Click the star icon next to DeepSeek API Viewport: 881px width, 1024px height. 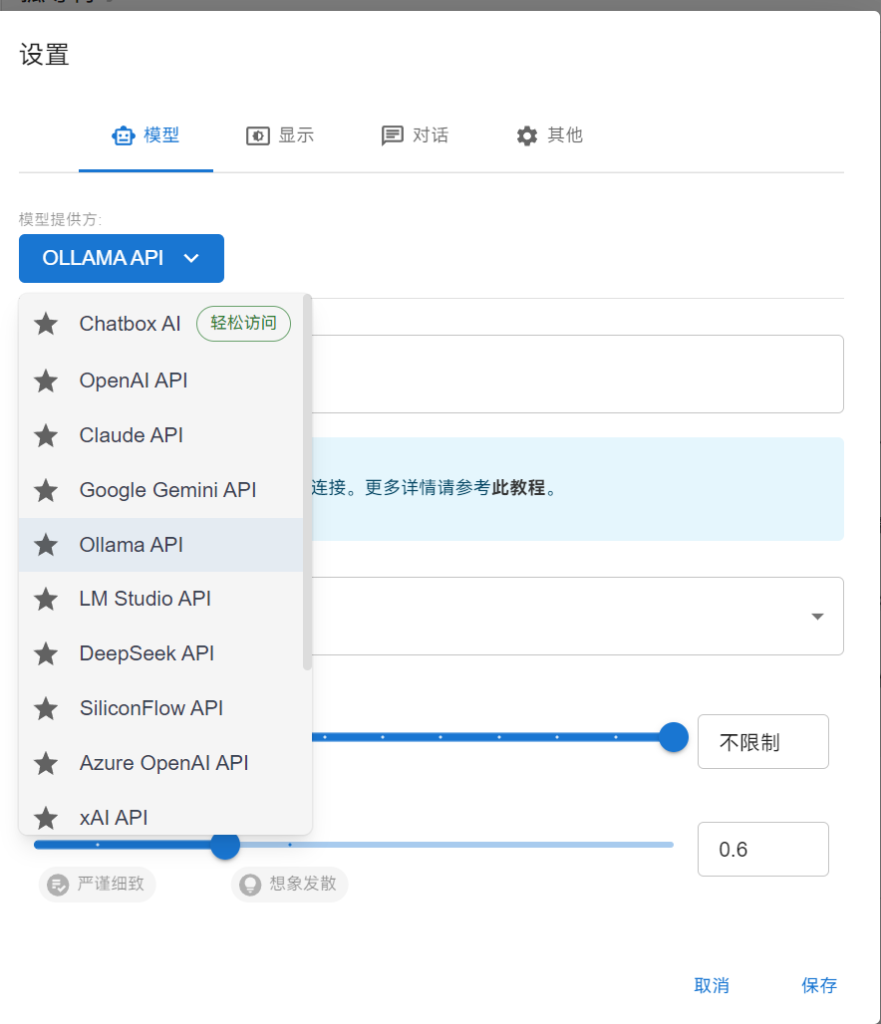click(x=46, y=654)
